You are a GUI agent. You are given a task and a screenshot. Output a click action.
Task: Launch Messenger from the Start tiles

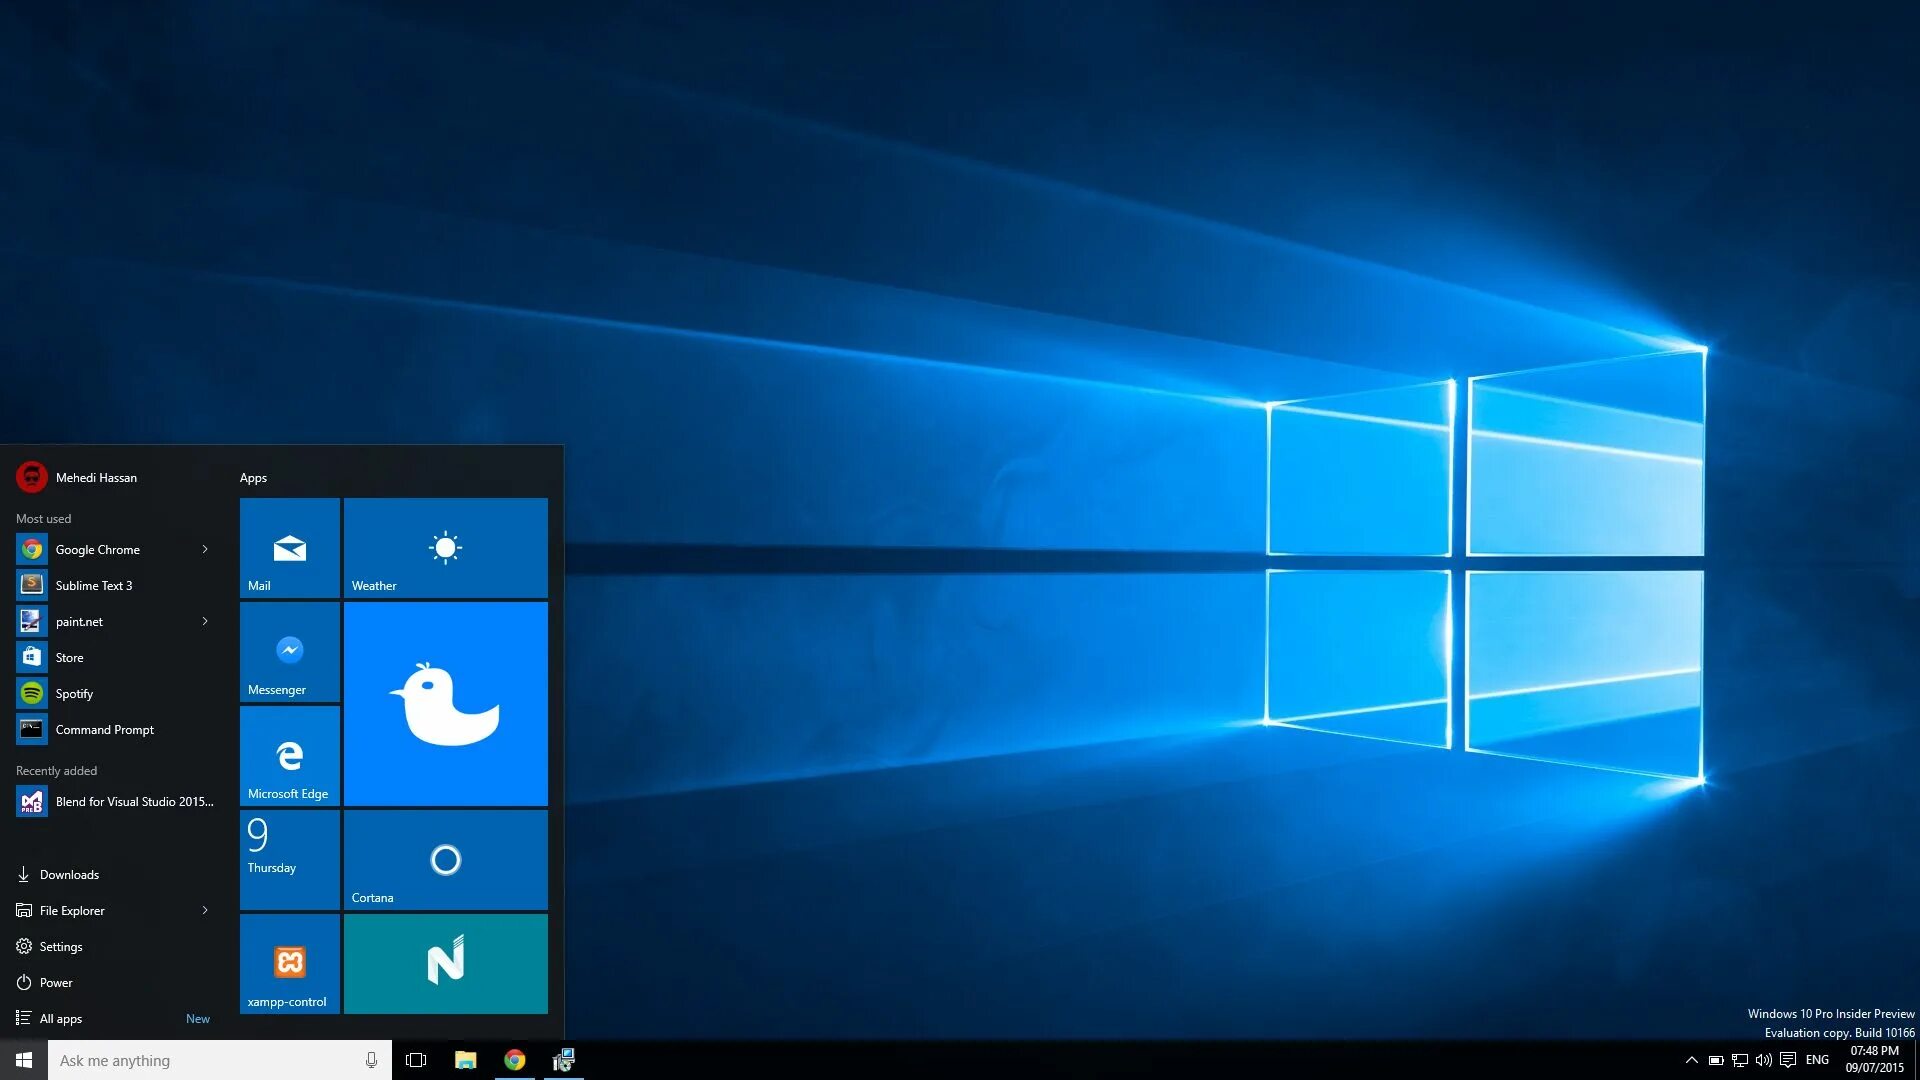pos(290,652)
